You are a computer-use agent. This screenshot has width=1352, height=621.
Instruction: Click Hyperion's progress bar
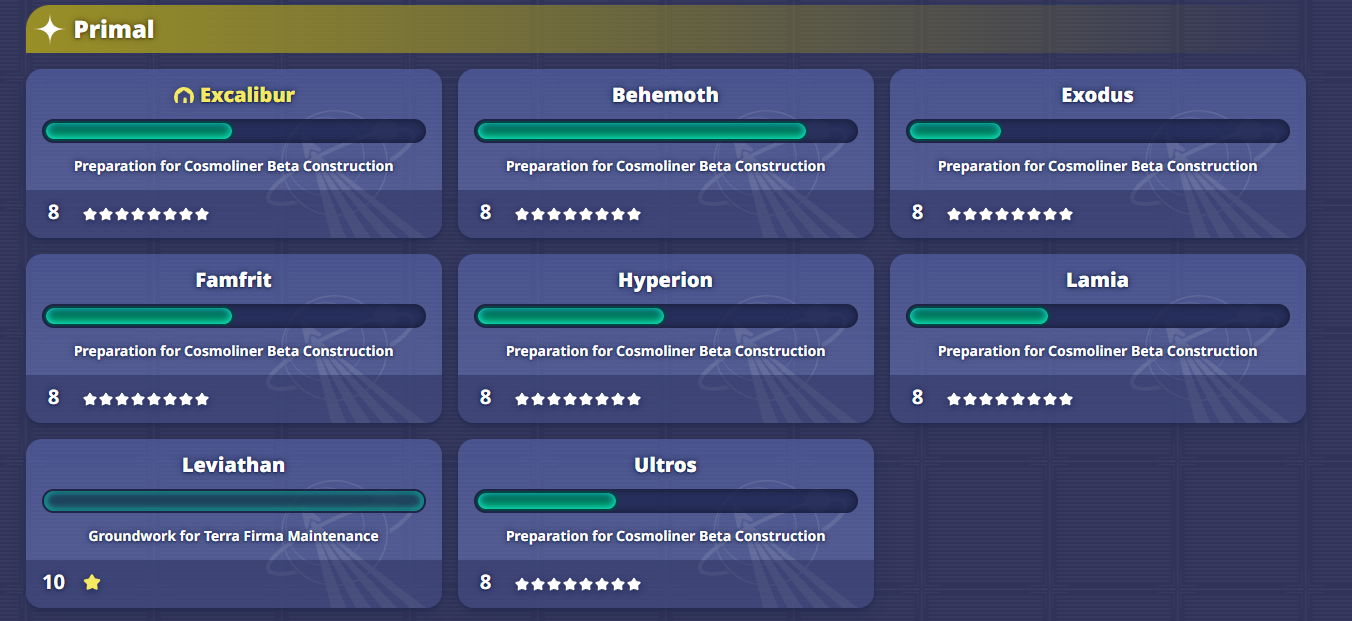(x=665, y=316)
